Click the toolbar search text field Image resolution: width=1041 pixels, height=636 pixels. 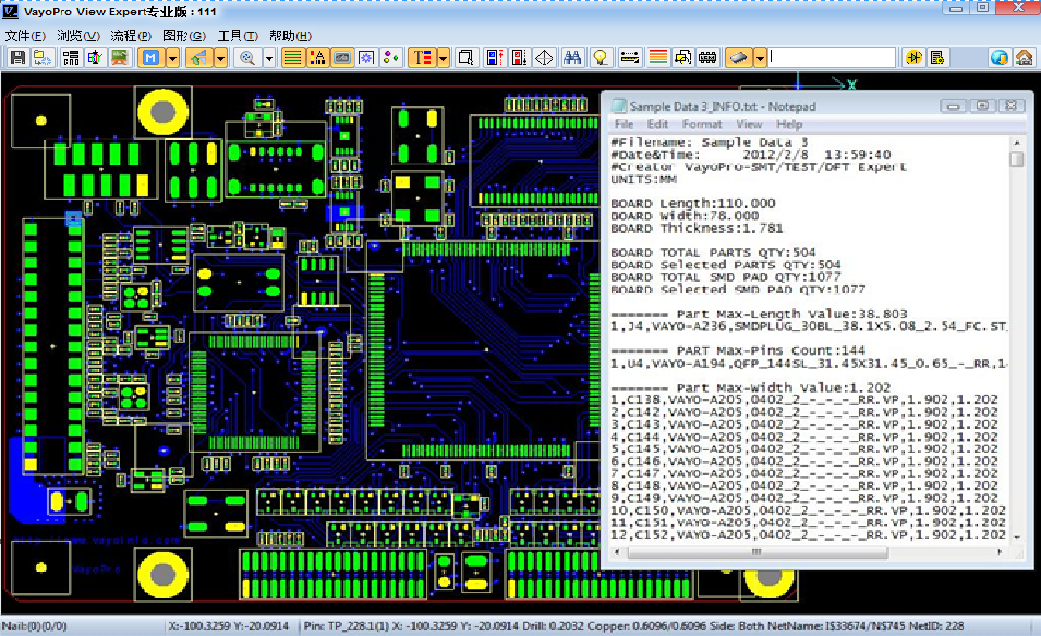[x=832, y=58]
